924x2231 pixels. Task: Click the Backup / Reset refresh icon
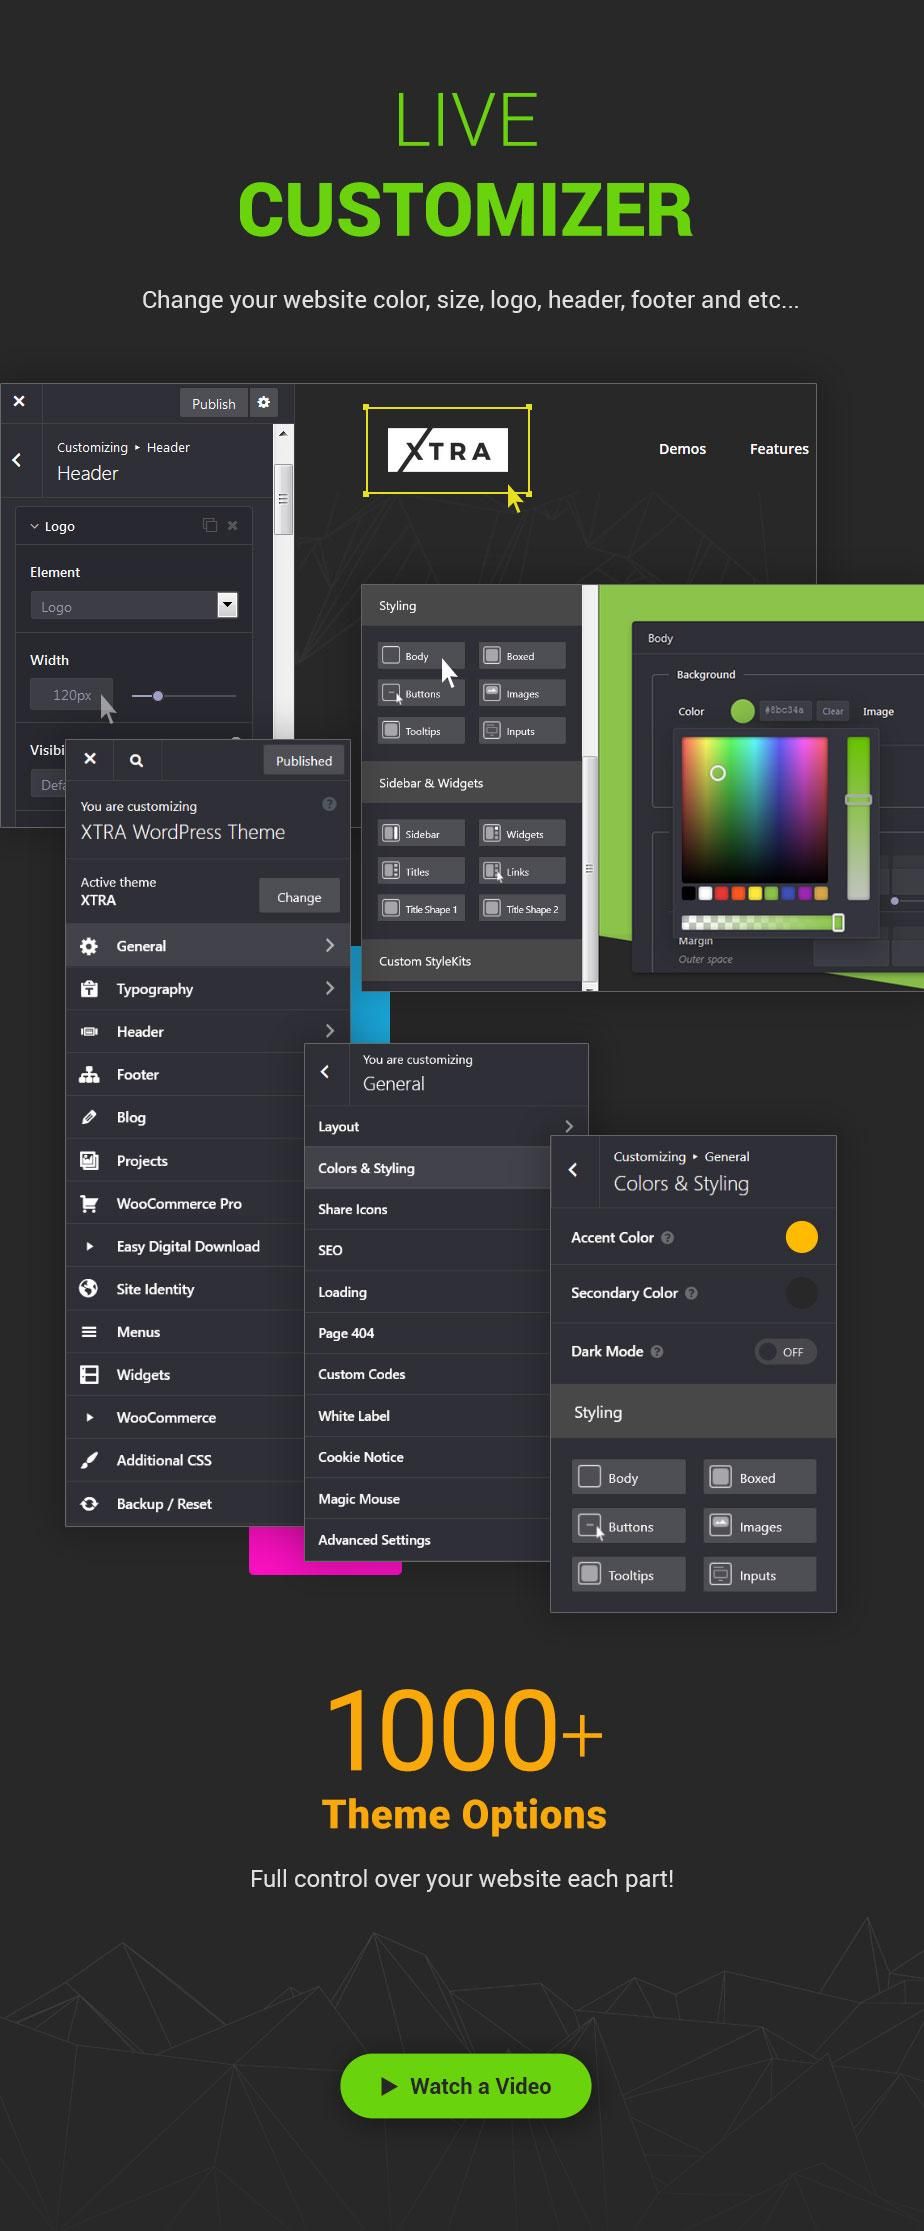click(89, 1504)
